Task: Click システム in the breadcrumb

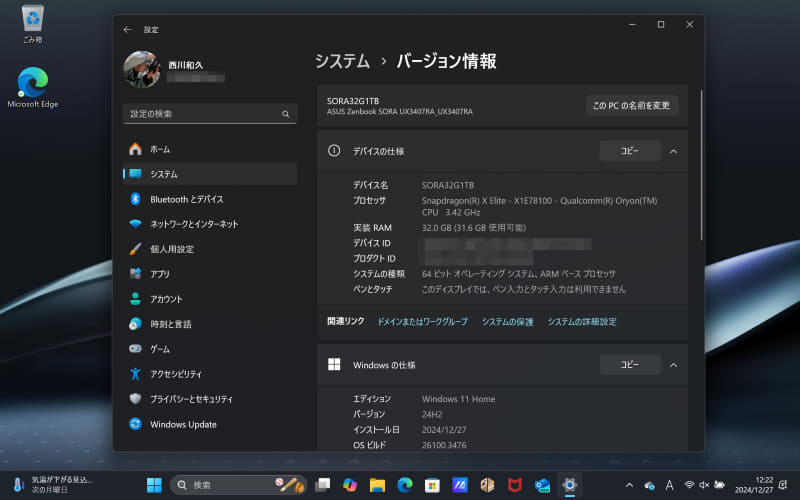Action: tap(342, 61)
